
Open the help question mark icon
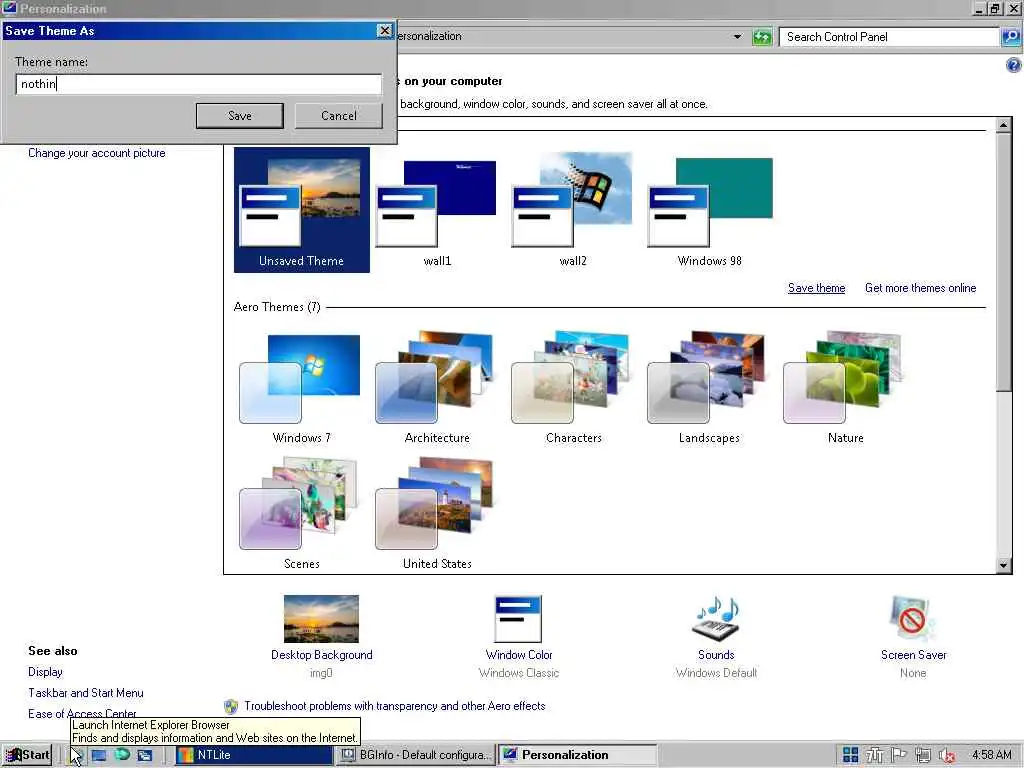click(1013, 65)
